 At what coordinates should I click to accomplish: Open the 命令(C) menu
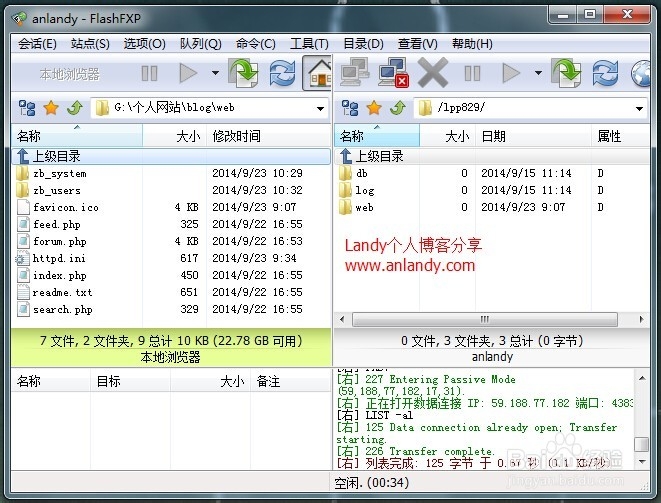[x=255, y=44]
